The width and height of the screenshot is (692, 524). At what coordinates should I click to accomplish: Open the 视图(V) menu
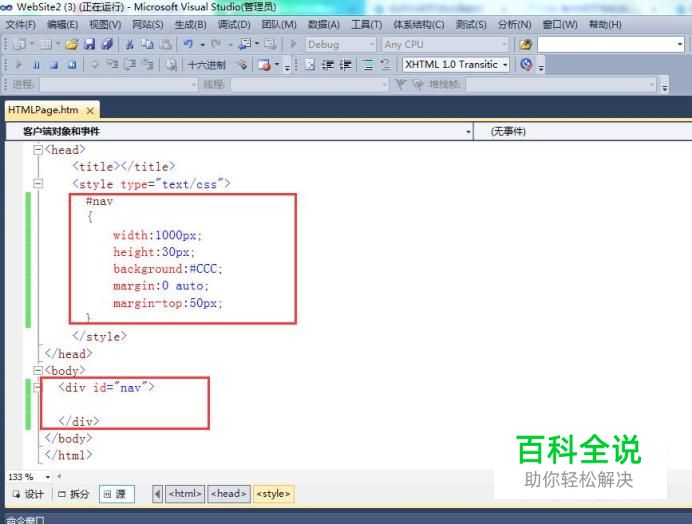[x=105, y=25]
